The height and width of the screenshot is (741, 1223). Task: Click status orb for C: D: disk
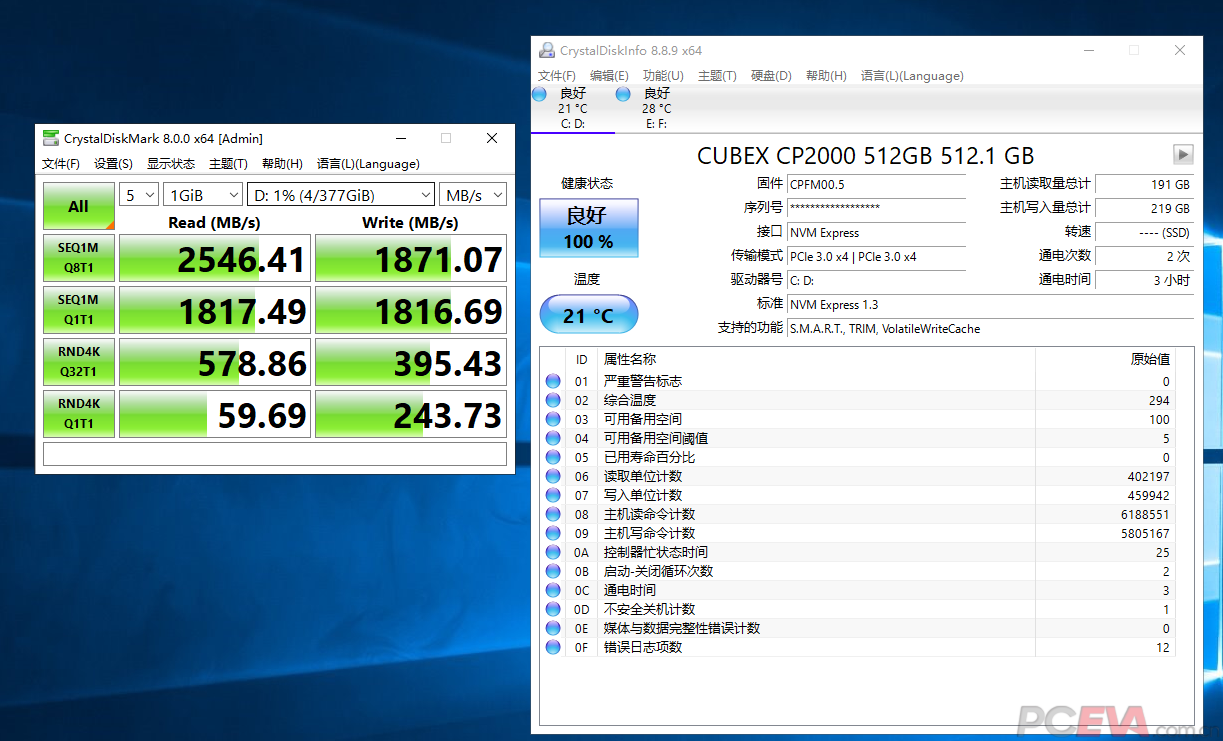click(x=540, y=94)
